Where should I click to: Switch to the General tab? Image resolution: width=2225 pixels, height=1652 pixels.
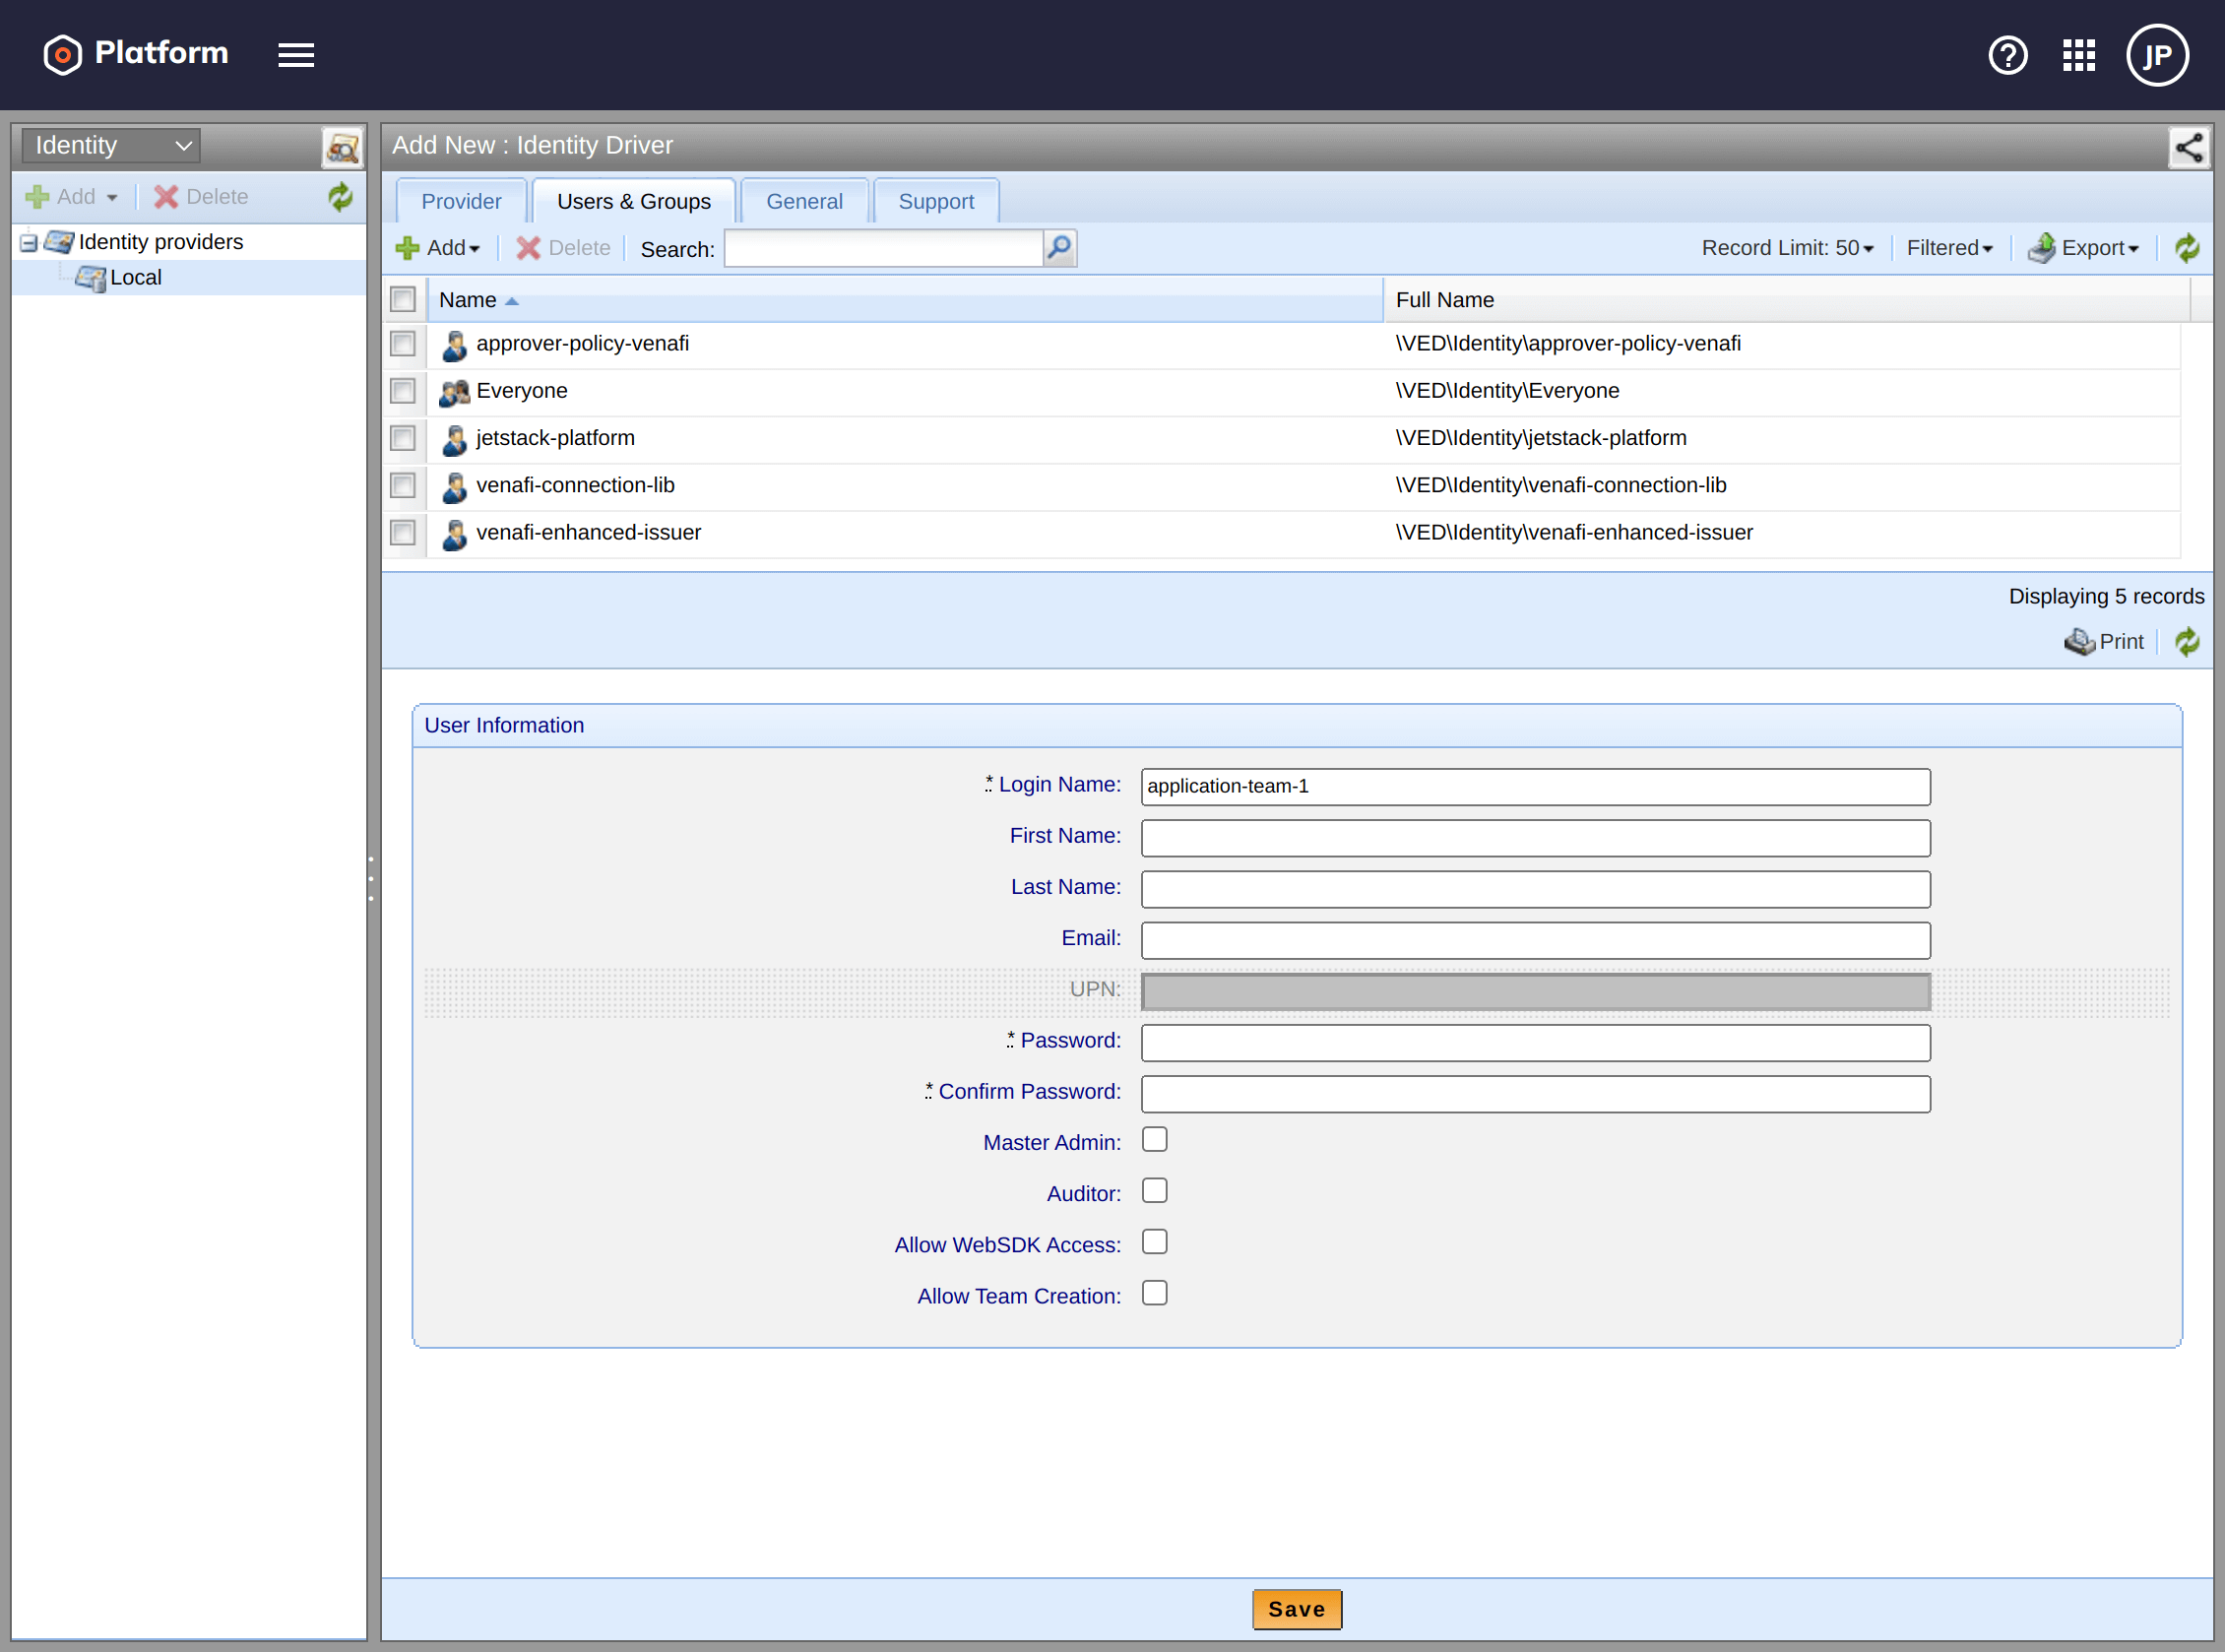pos(804,201)
